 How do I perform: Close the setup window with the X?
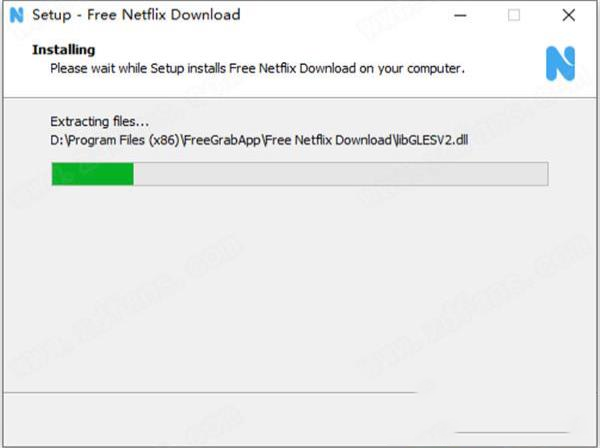point(569,15)
